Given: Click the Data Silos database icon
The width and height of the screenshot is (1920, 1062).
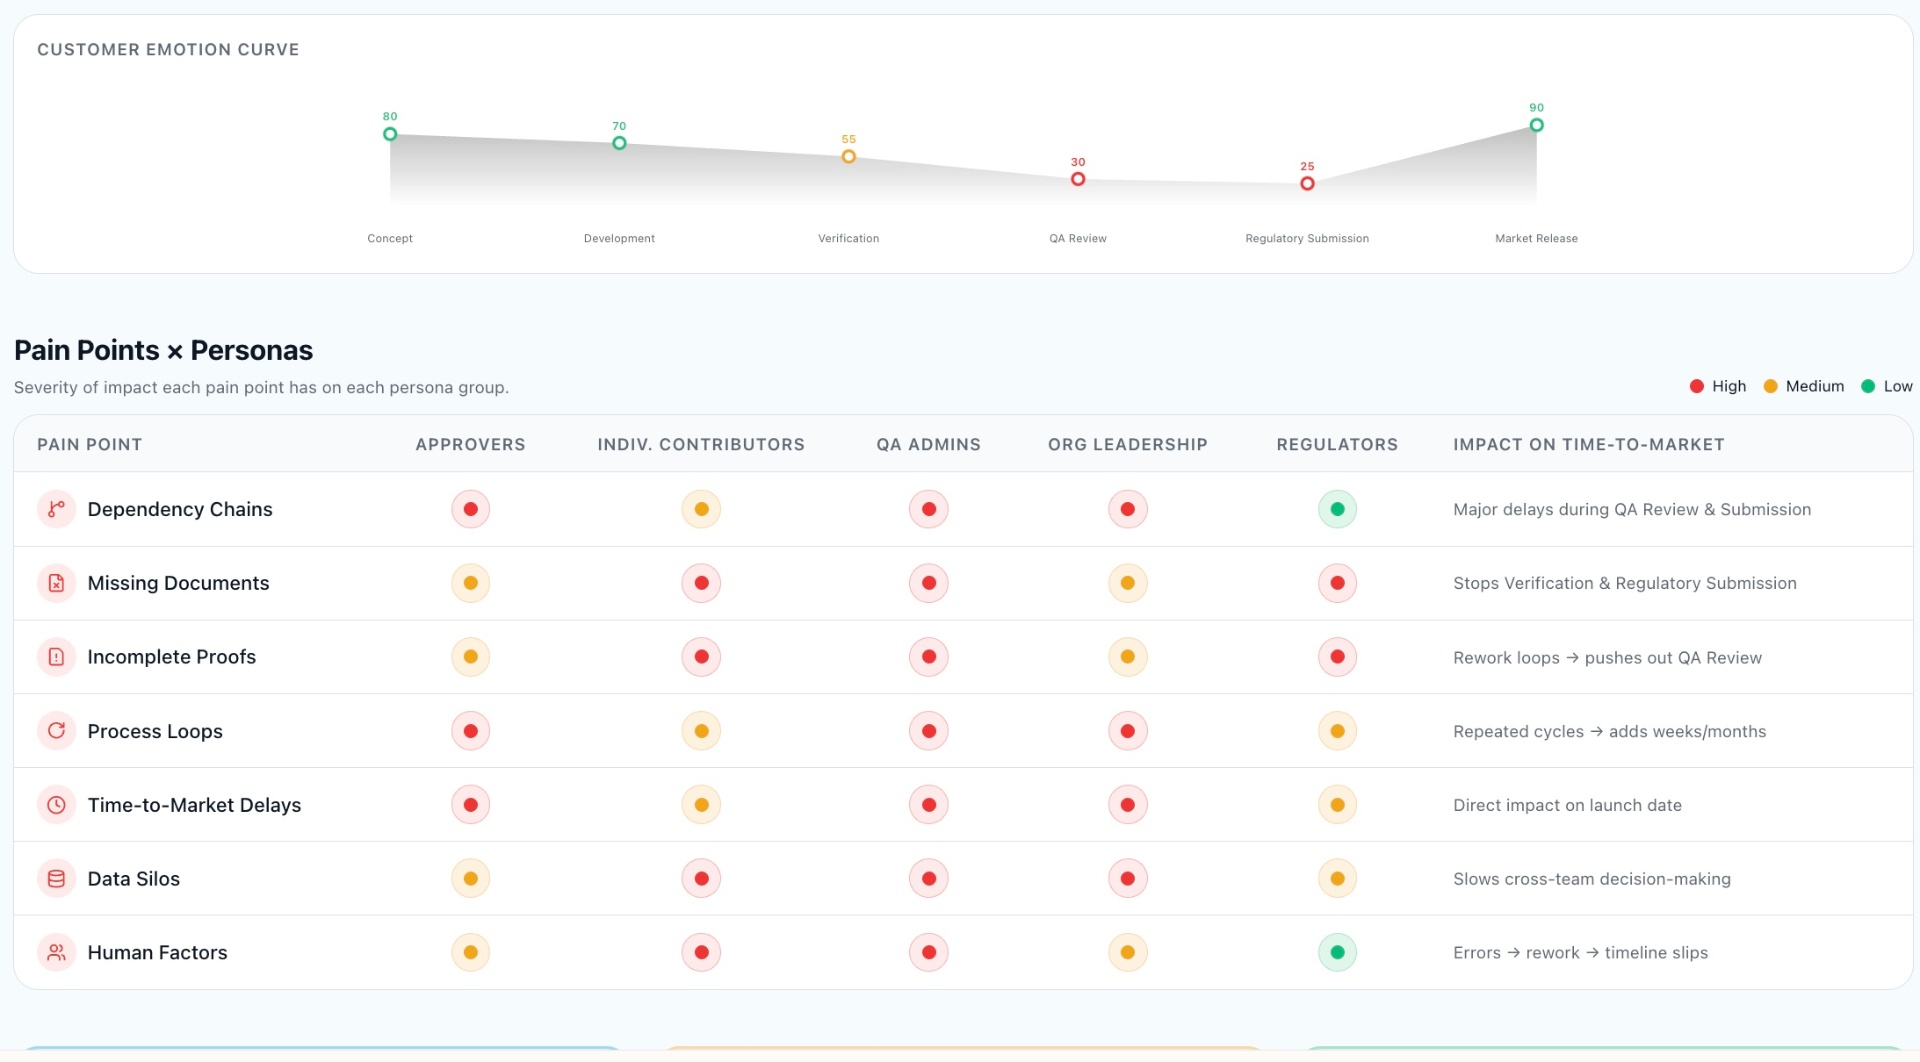Looking at the screenshot, I should [x=57, y=879].
